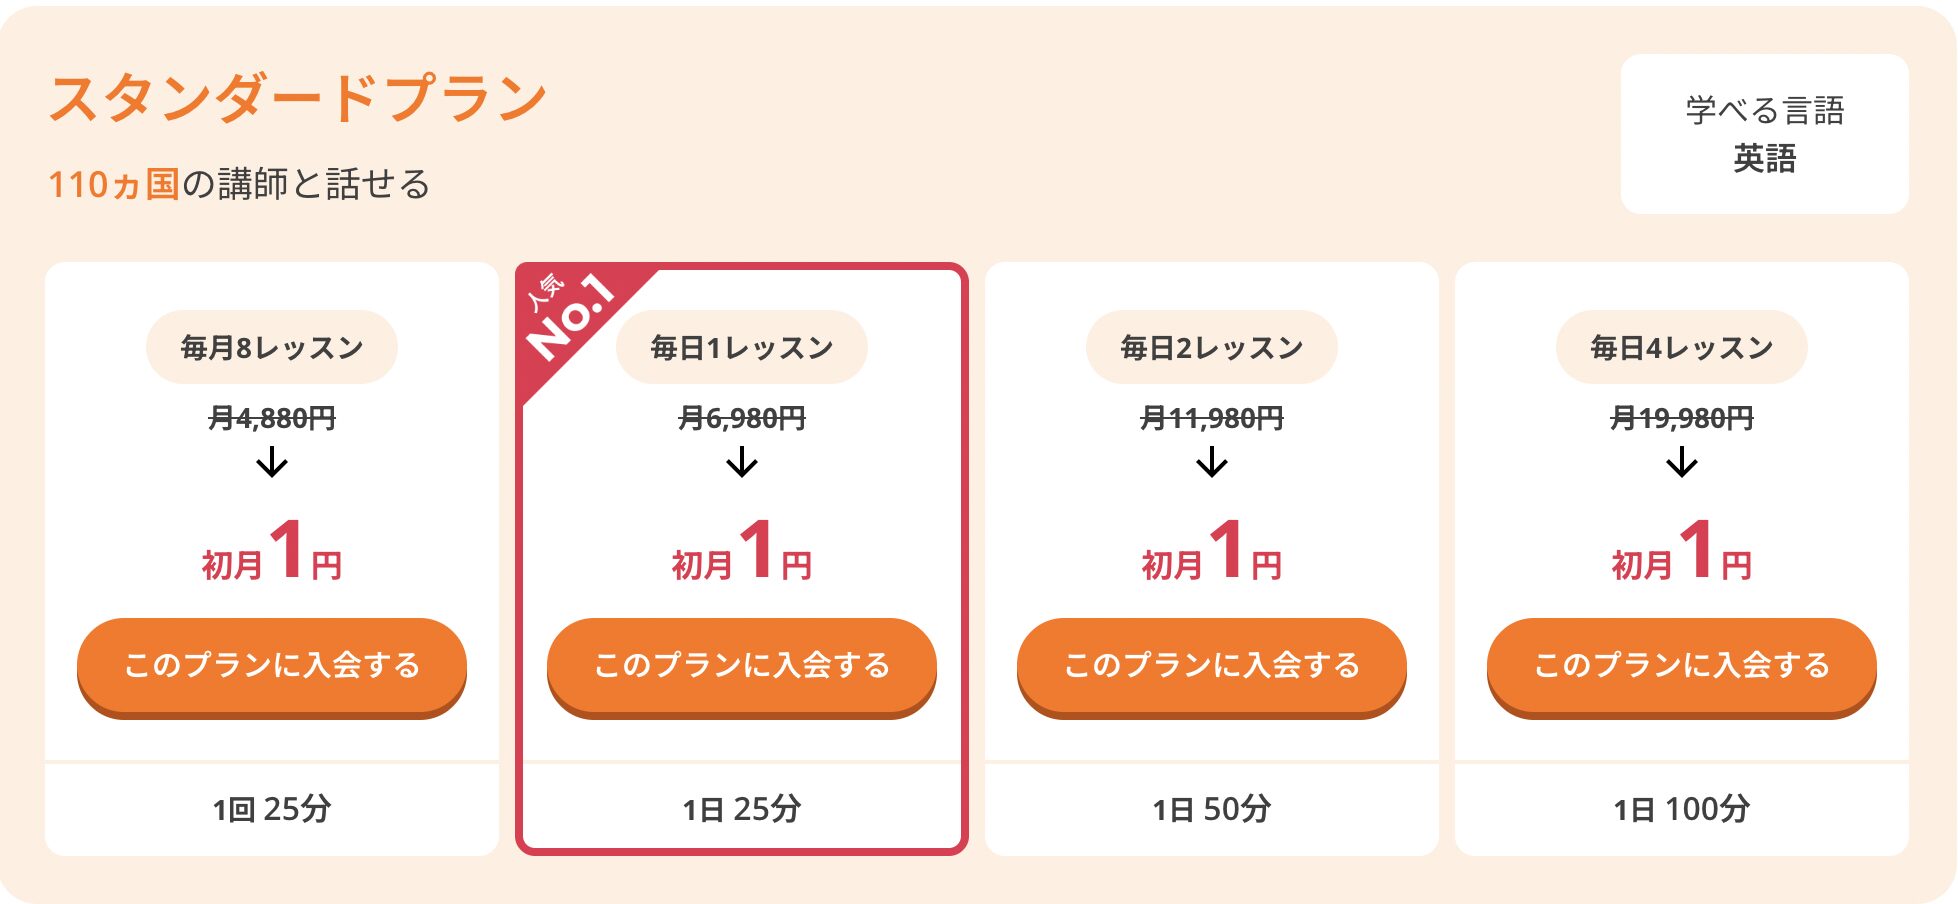Select the 毎日4レッスン label pill
Screen dimensions: 1958x904
pyautogui.click(x=1682, y=347)
